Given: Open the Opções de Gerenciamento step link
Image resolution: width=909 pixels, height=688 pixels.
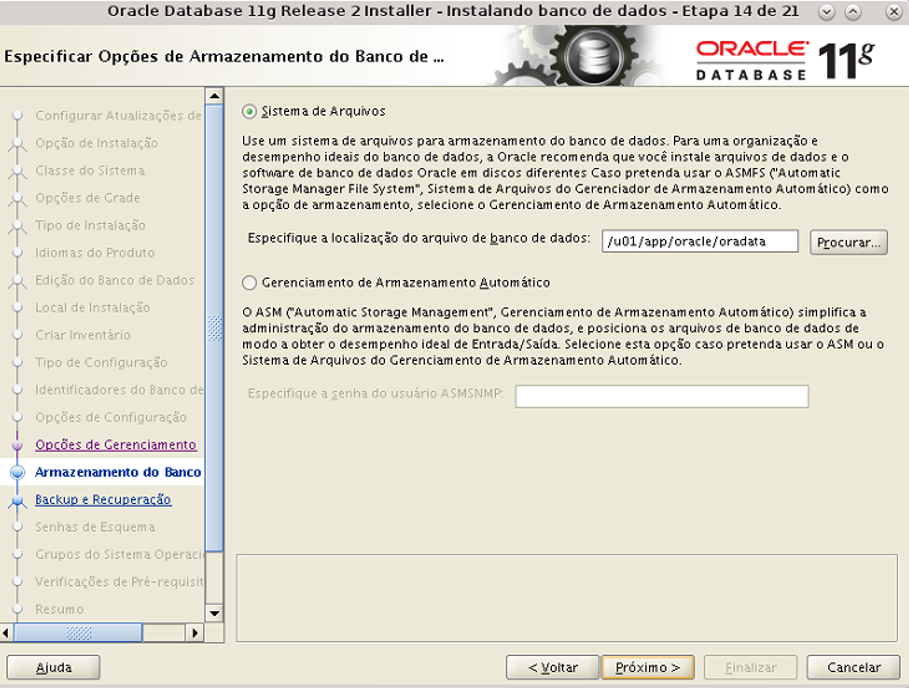Looking at the screenshot, I should [116, 445].
